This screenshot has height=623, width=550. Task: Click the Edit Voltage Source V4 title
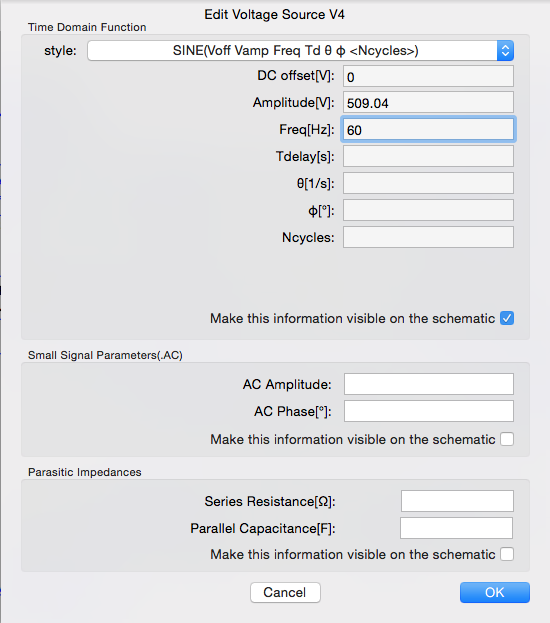[x=274, y=15]
